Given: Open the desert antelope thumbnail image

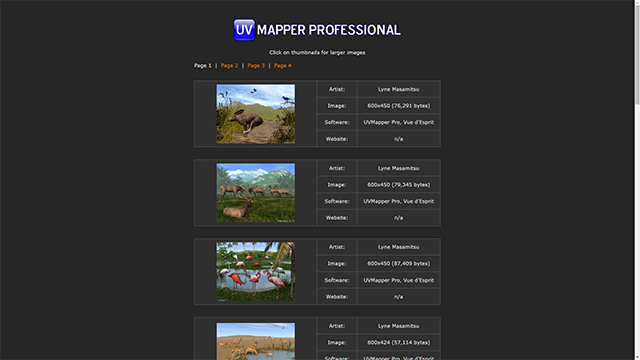Looking at the screenshot, I should tap(256, 341).
